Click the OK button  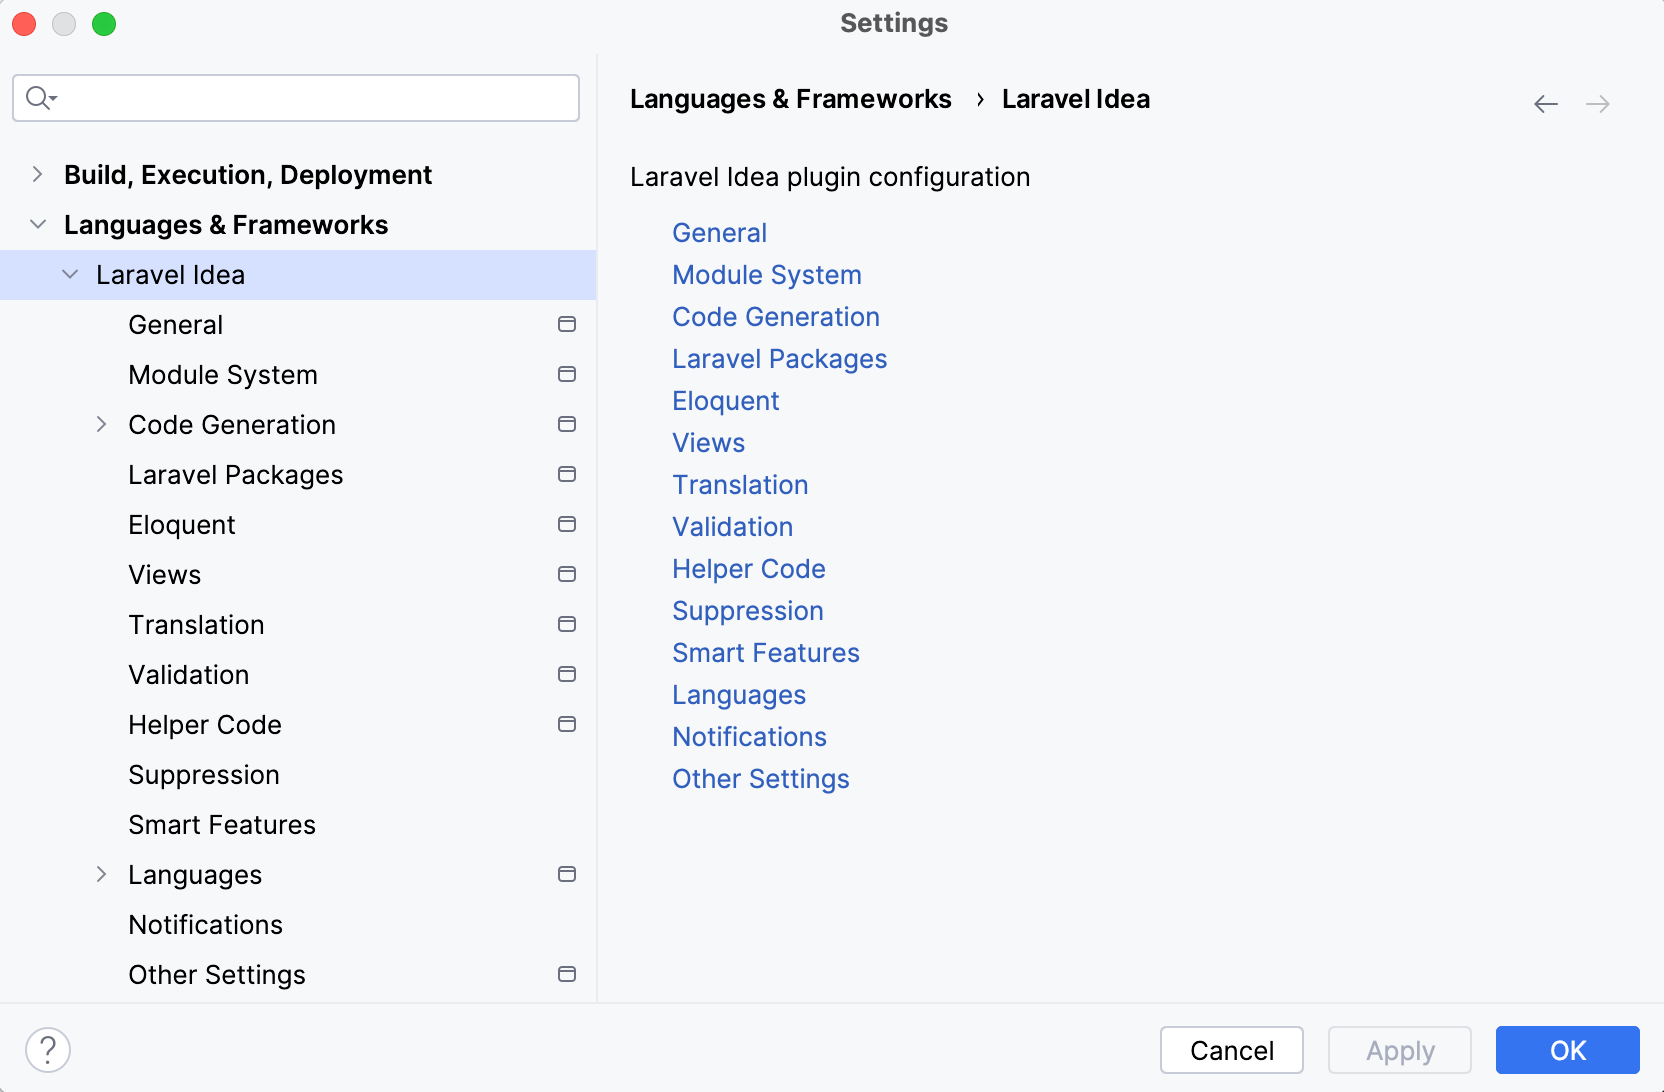point(1567,1050)
